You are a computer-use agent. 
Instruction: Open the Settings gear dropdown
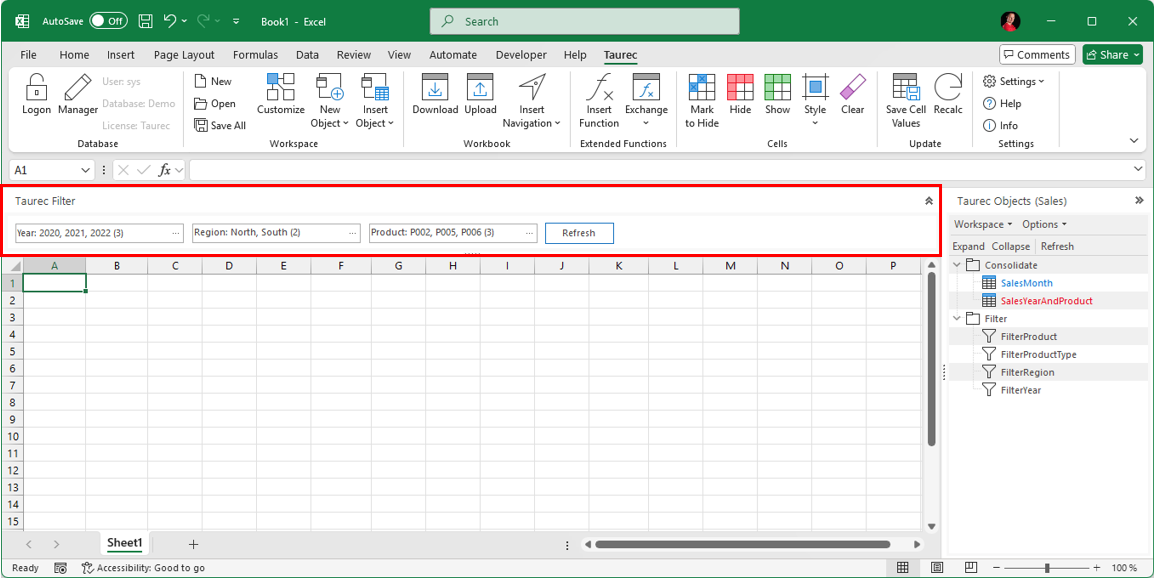coord(1013,82)
